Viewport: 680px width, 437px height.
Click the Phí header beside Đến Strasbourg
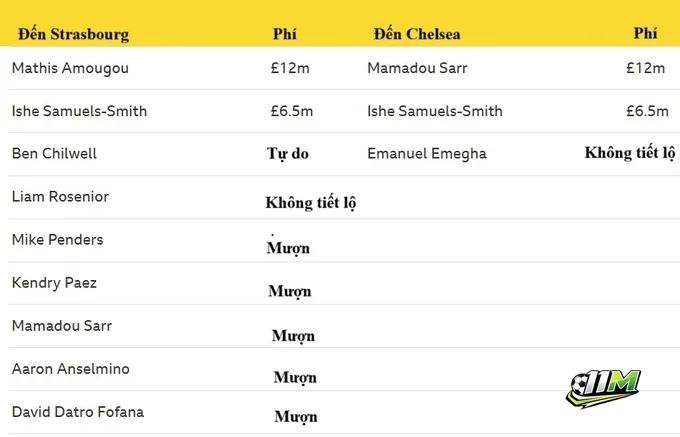coord(285,33)
